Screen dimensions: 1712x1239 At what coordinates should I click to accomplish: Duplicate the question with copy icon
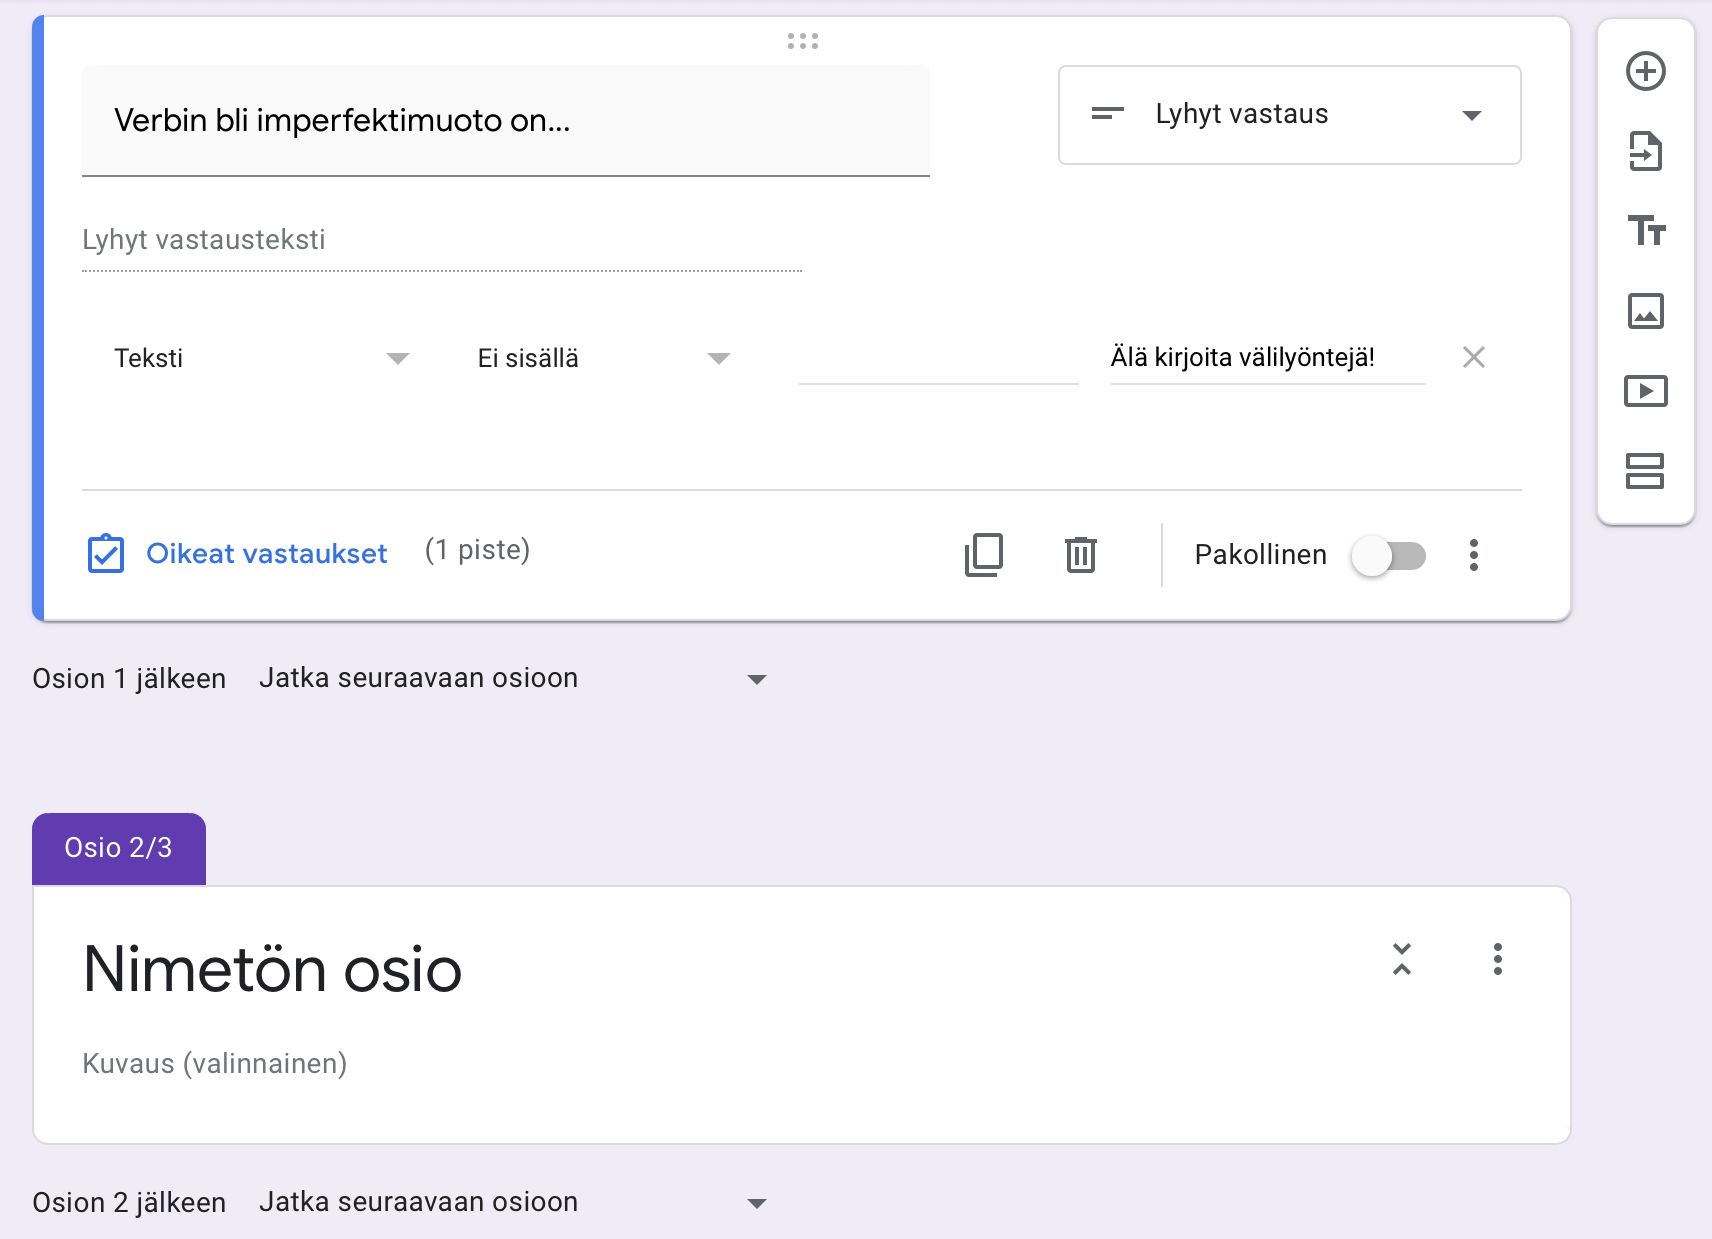(x=984, y=554)
